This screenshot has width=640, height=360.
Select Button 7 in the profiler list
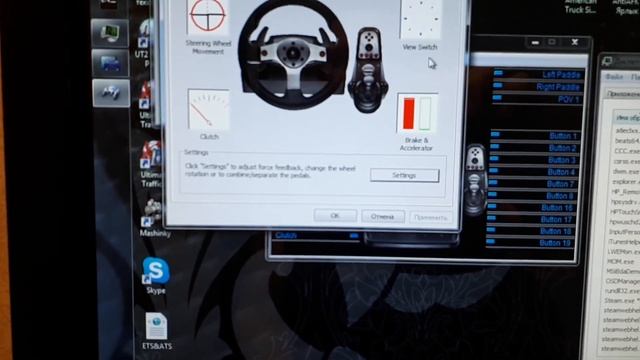[533, 184]
